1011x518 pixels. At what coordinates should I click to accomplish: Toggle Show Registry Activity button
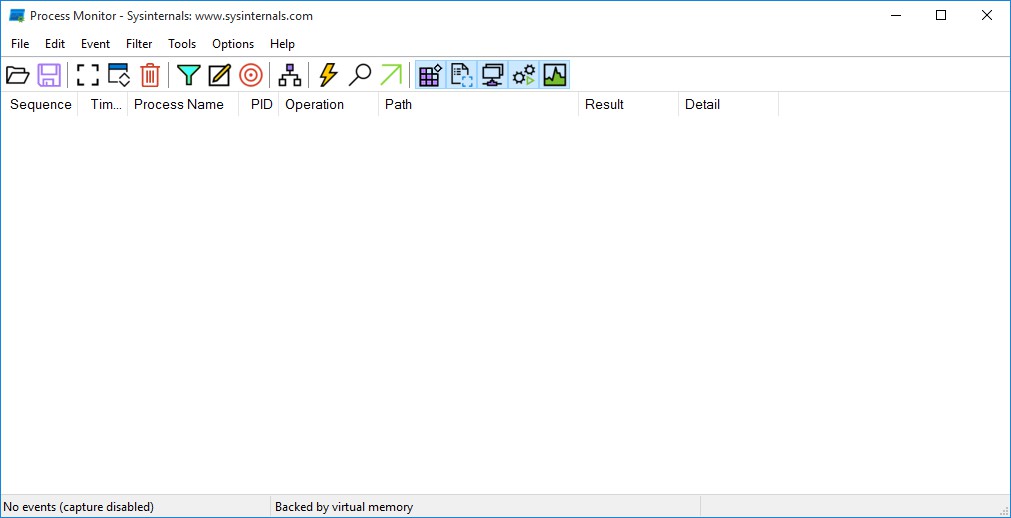(430, 75)
